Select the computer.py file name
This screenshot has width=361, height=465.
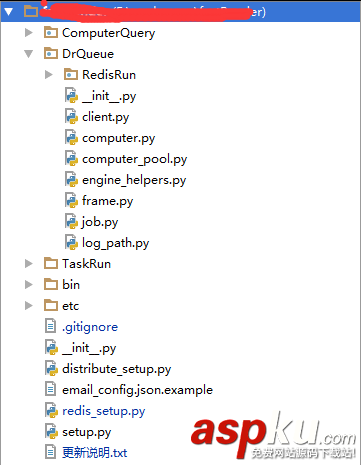coord(119,138)
